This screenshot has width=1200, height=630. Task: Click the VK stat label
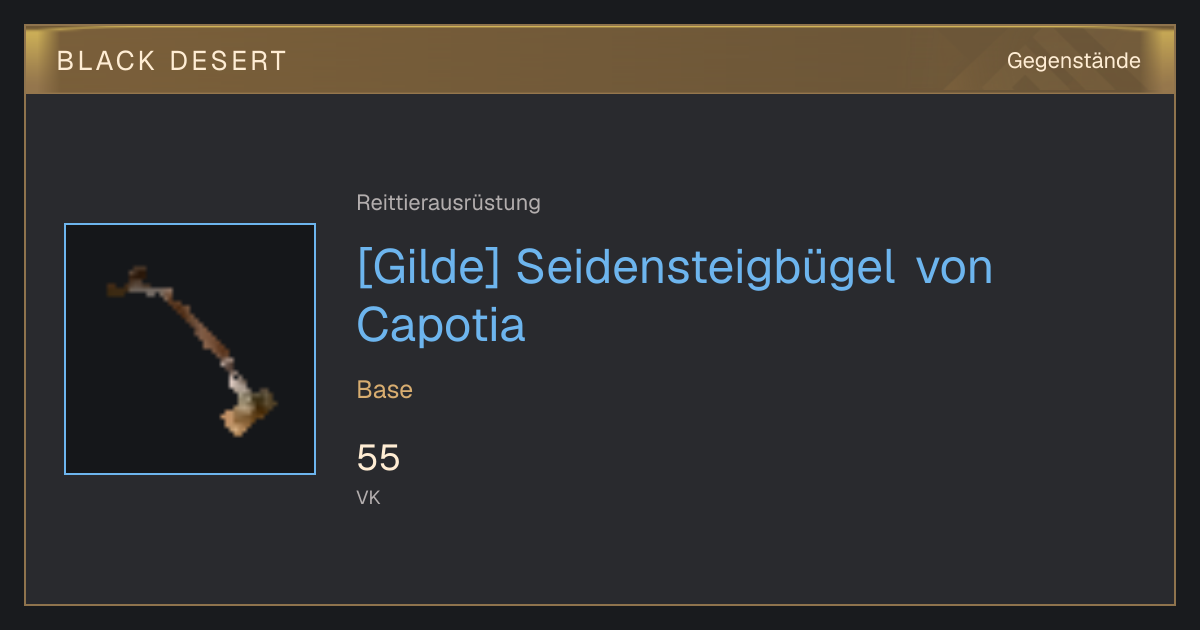coord(368,498)
